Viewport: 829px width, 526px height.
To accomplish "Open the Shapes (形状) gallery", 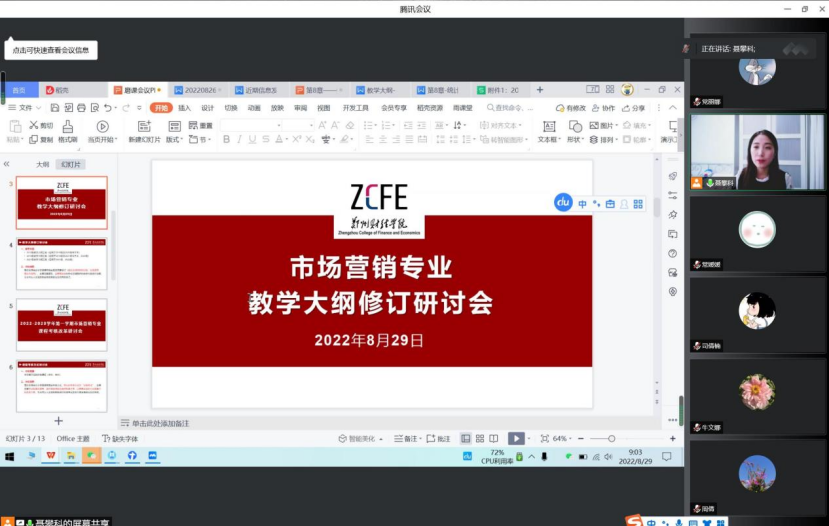I will click(x=575, y=132).
